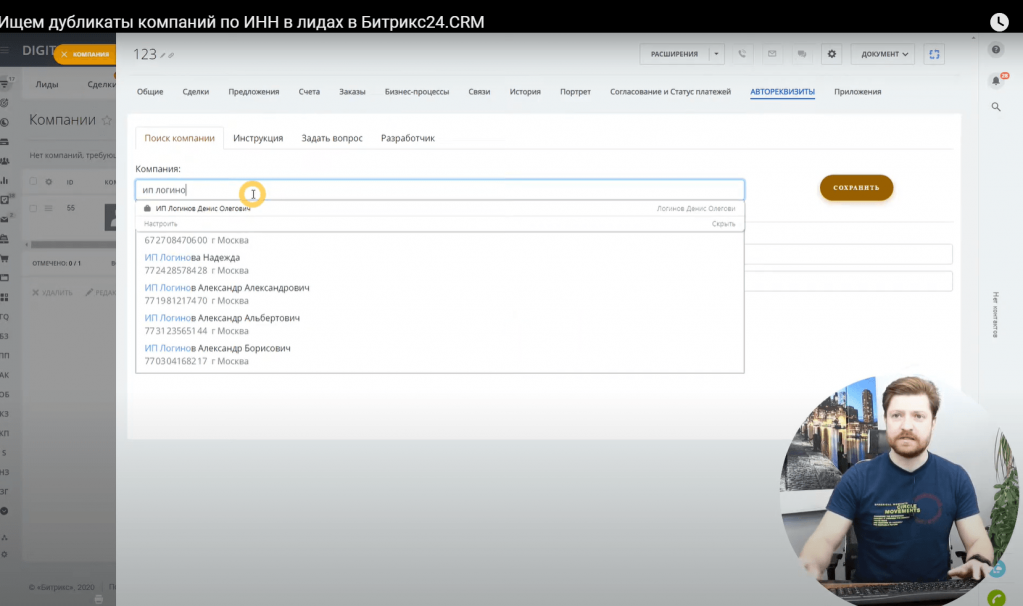Choose result ИП Логинов Александр Александрович
The height and width of the screenshot is (606, 1023).
pyautogui.click(x=440, y=294)
